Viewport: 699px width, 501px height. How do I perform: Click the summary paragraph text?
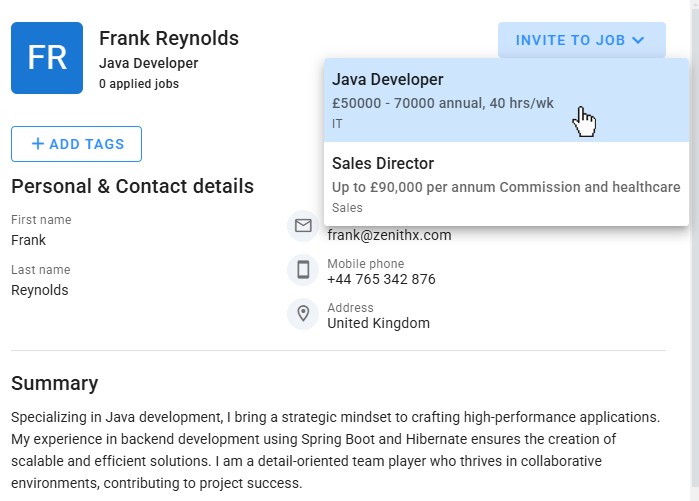[x=336, y=450]
